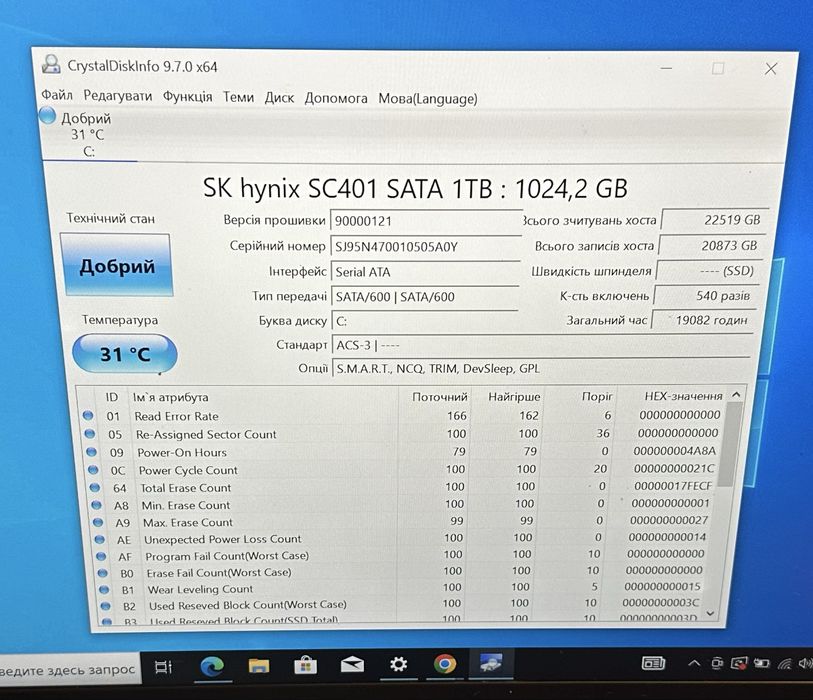Click status dot of Read Error Rate
Viewport: 813px width, 700px height.
click(x=88, y=415)
